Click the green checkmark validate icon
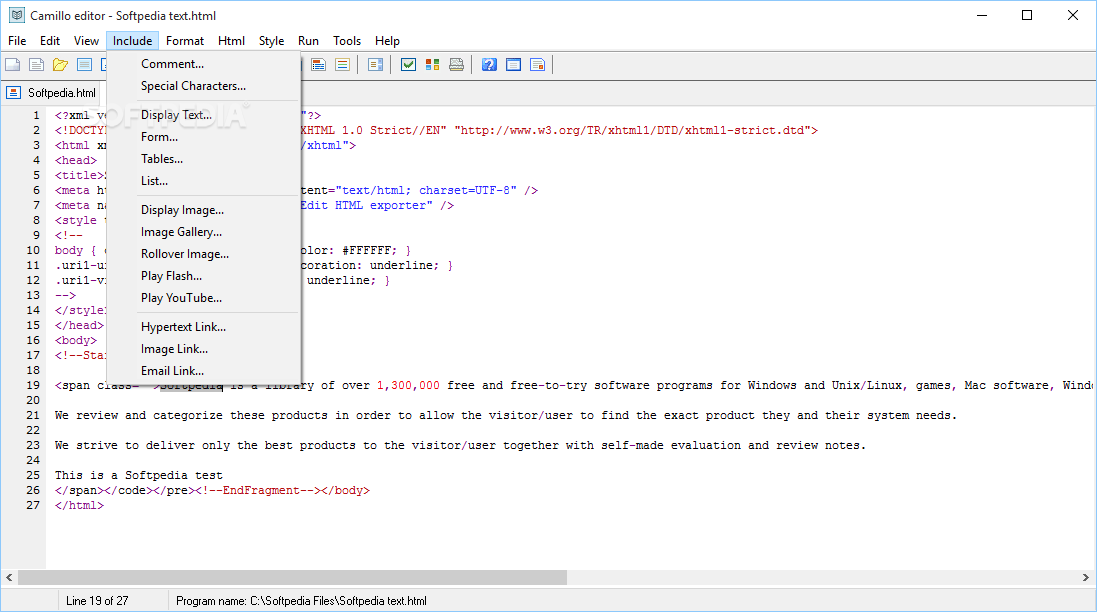Image resolution: width=1097 pixels, height=612 pixels. point(409,65)
